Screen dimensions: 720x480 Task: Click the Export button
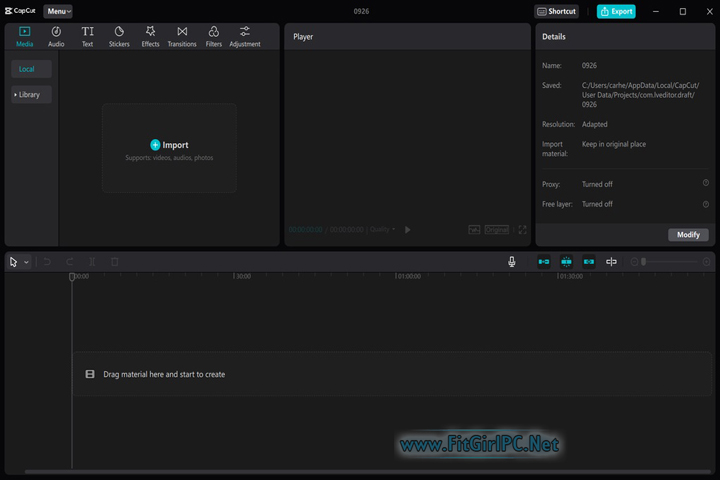point(616,11)
